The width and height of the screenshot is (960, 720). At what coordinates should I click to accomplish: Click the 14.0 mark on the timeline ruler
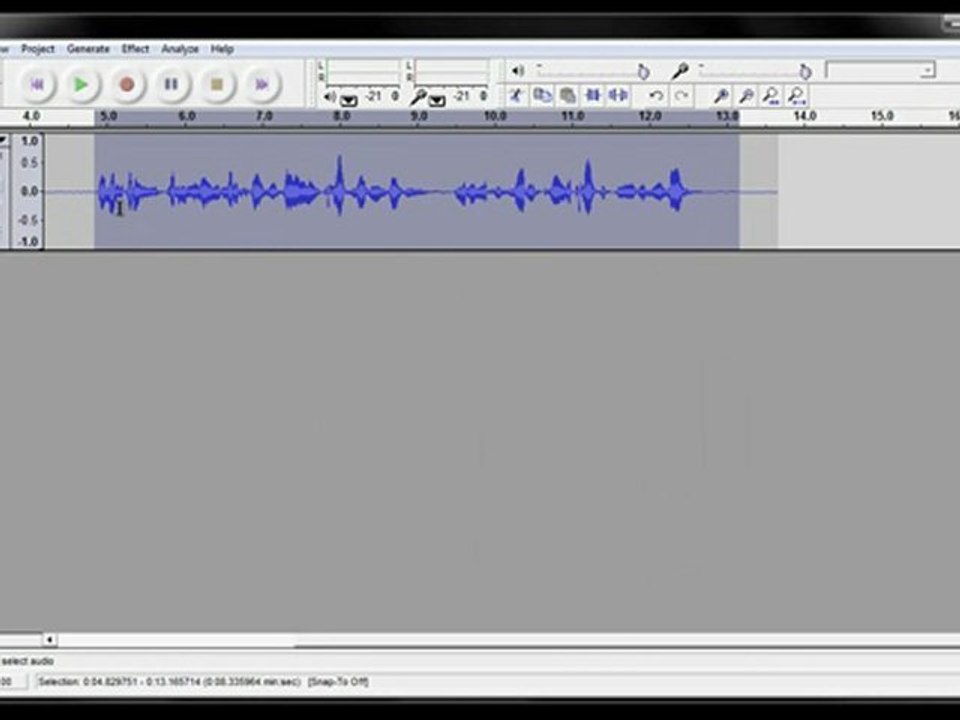(x=804, y=116)
